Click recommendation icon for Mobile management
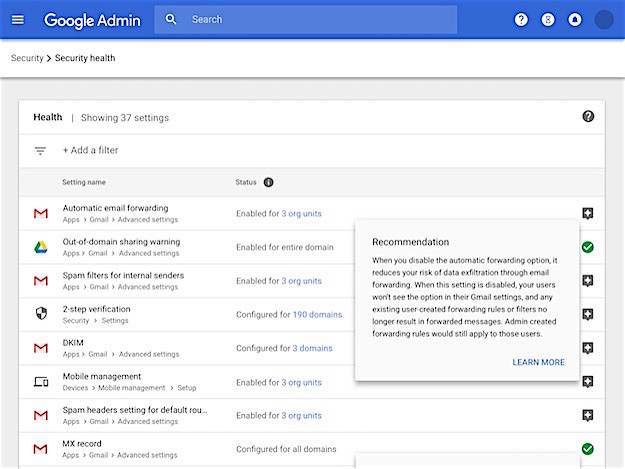Image resolution: width=625 pixels, height=469 pixels. [588, 382]
